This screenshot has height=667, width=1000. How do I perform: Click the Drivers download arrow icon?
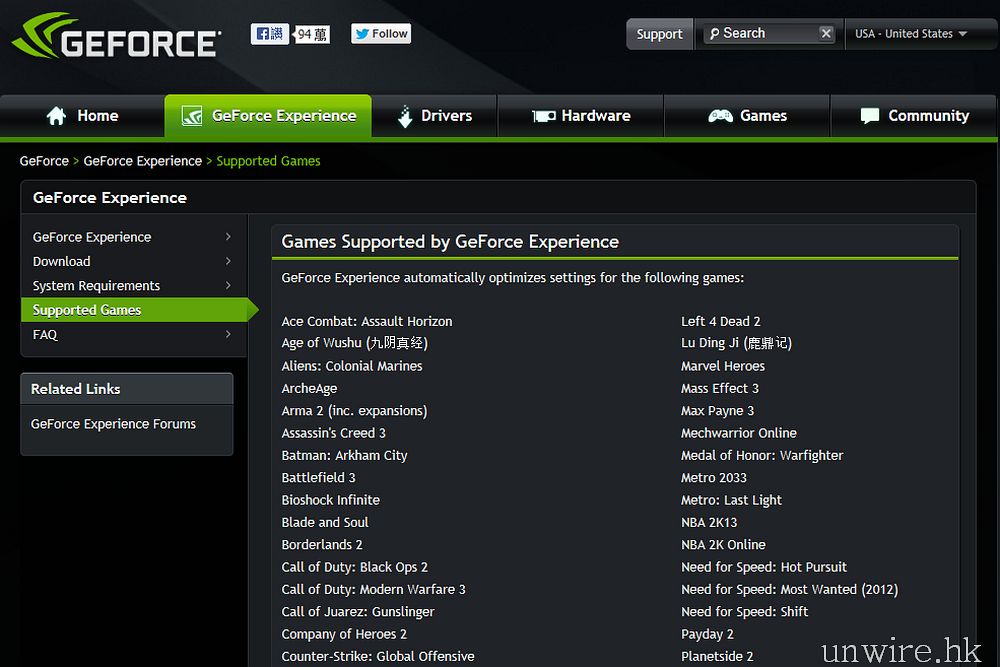(405, 116)
